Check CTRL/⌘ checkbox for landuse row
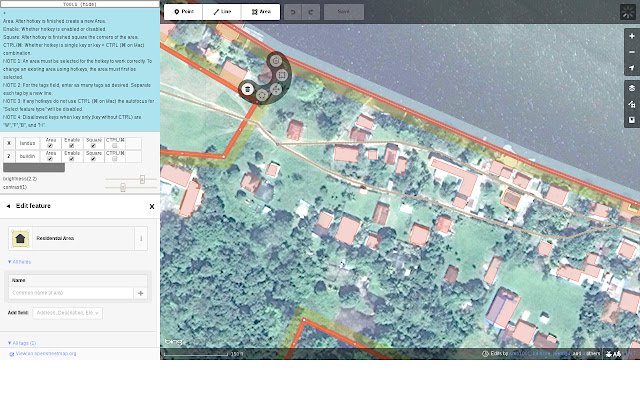The image size is (640, 400). coord(114,148)
